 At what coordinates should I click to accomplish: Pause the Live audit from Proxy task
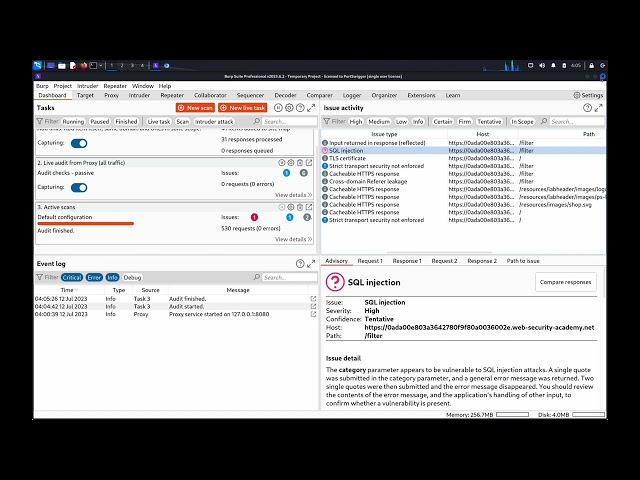click(282, 162)
